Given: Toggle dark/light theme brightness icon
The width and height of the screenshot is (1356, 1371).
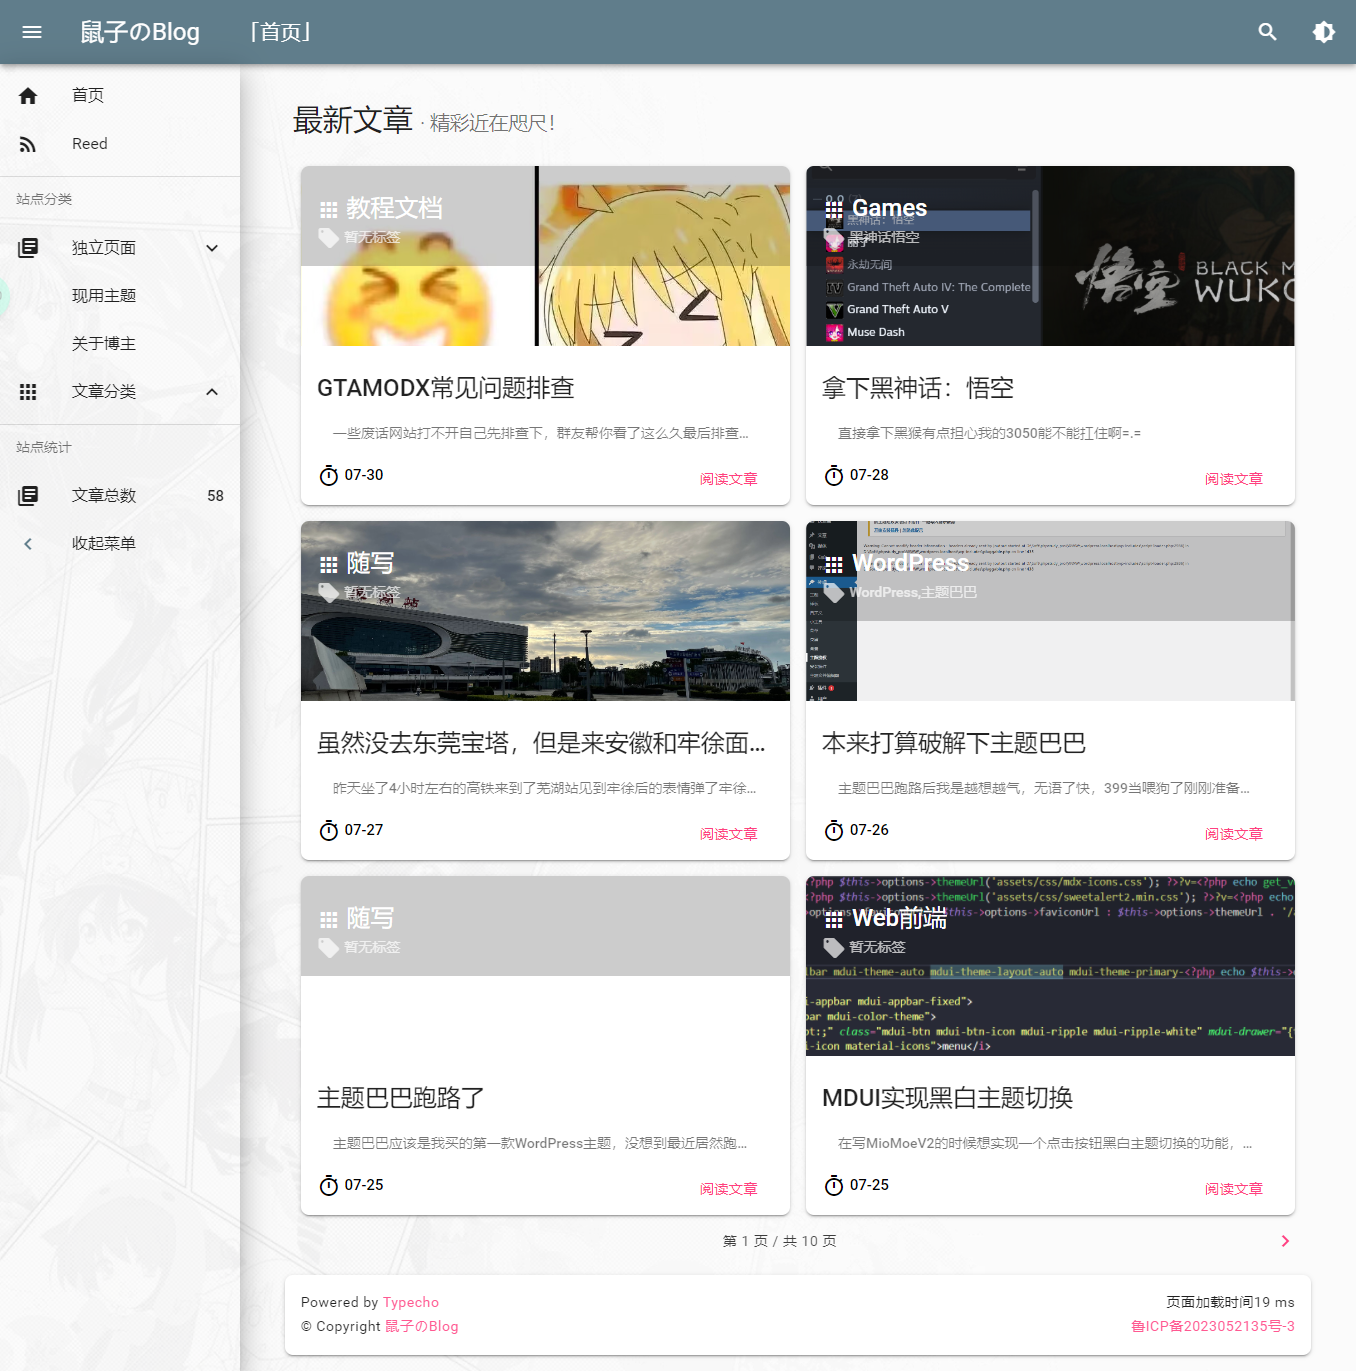Looking at the screenshot, I should 1323,32.
